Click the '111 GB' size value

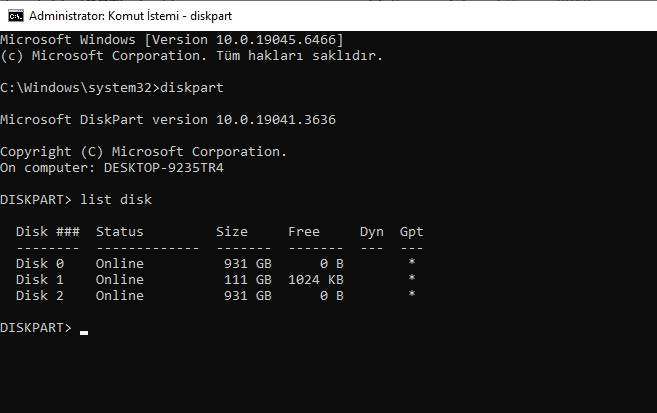pyautogui.click(x=248, y=279)
